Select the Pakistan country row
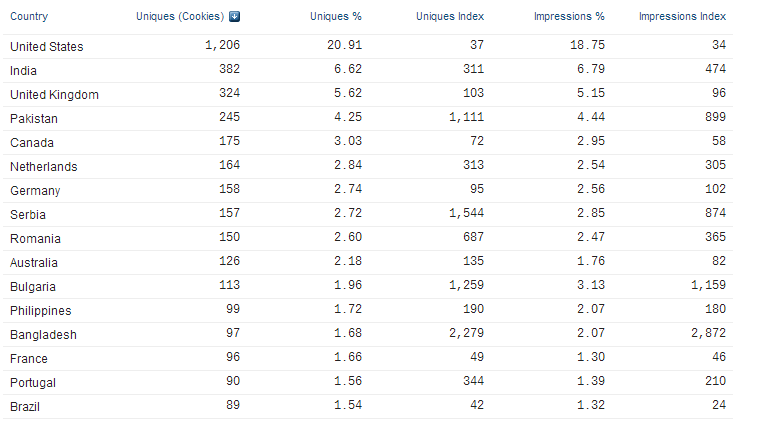The height and width of the screenshot is (423, 761). pos(368,118)
